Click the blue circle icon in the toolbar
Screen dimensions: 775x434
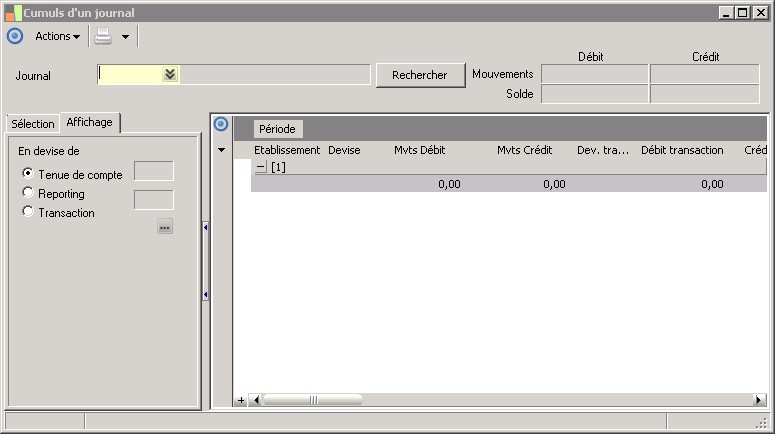14,36
